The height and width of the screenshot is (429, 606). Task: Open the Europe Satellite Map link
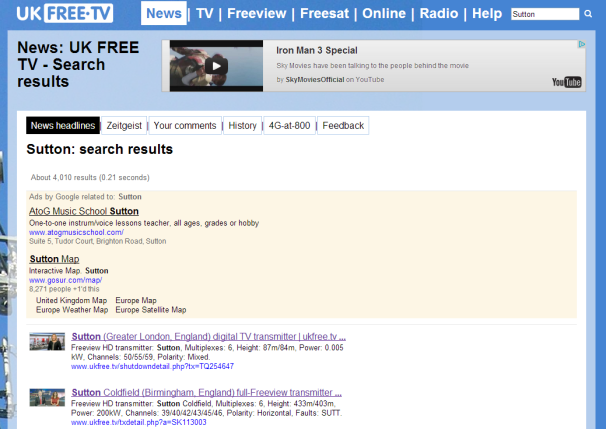point(151,310)
